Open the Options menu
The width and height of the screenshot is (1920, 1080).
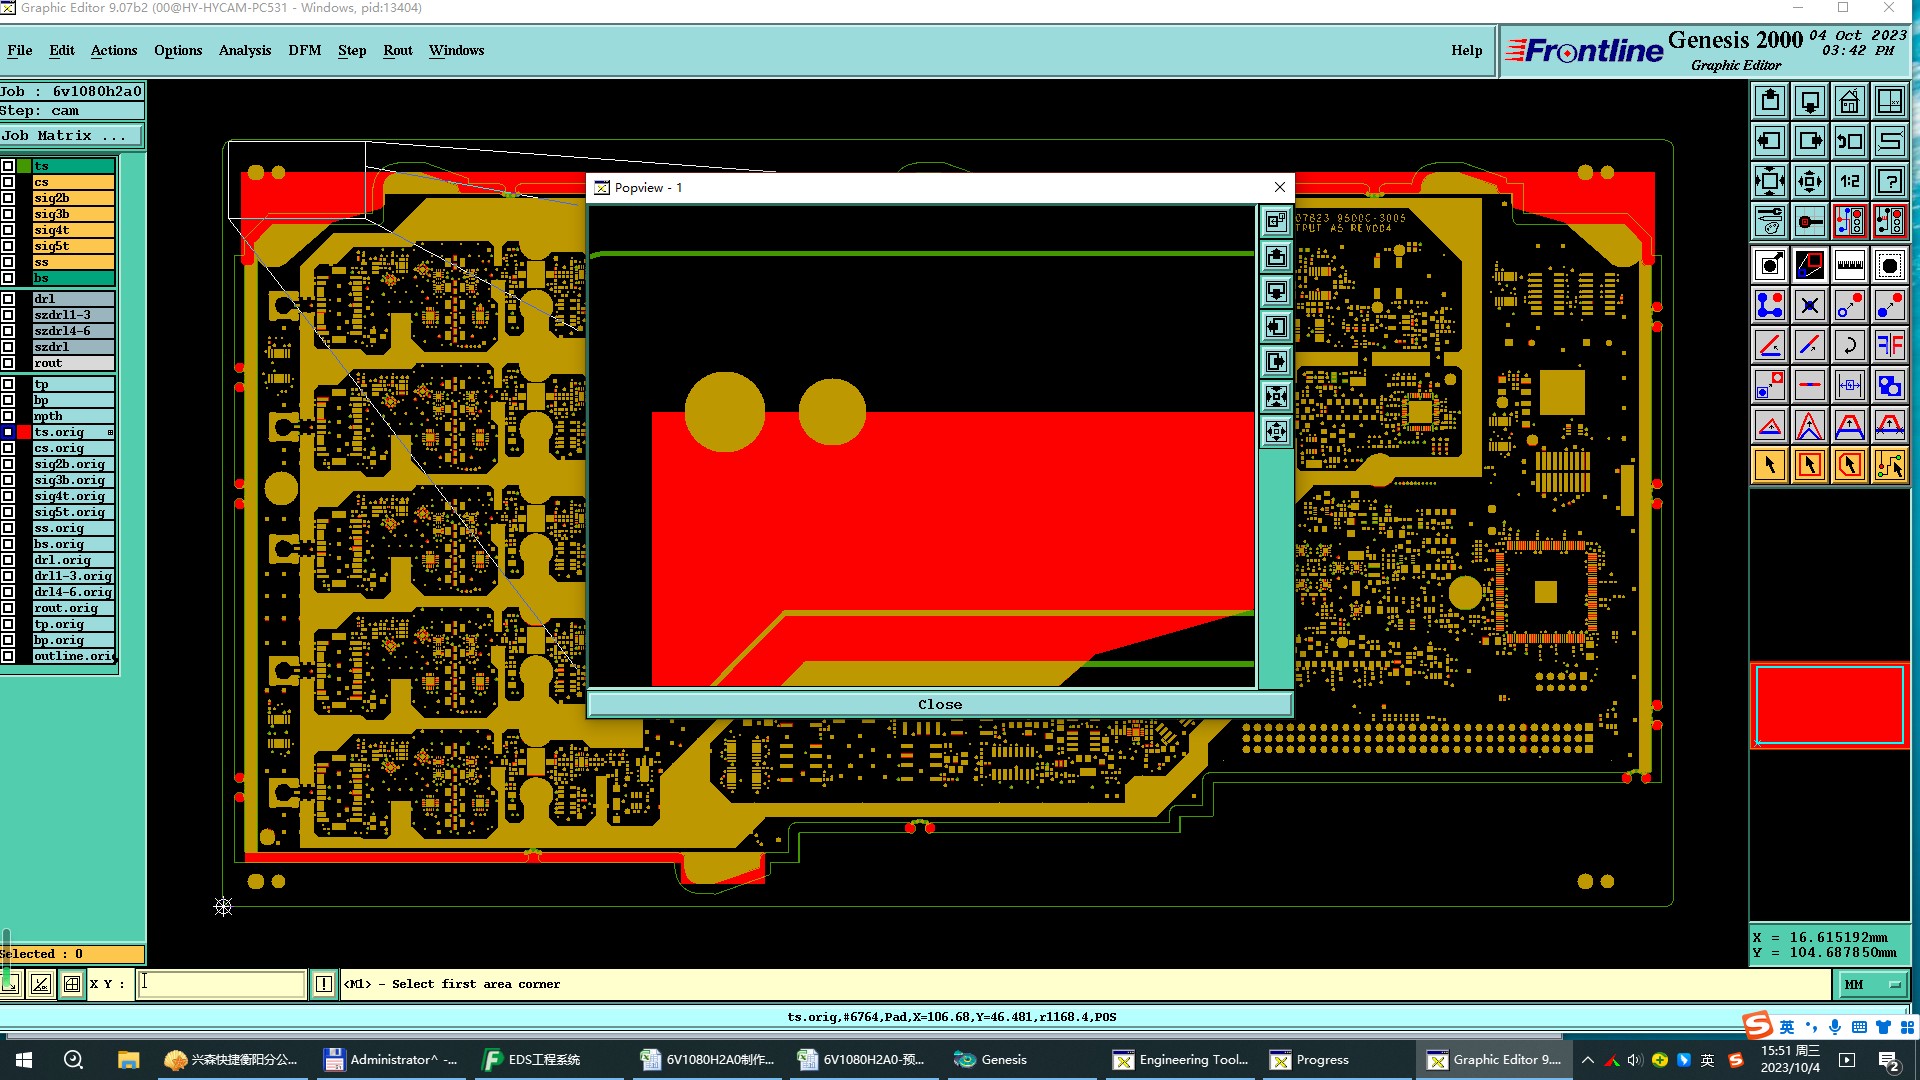coord(178,50)
